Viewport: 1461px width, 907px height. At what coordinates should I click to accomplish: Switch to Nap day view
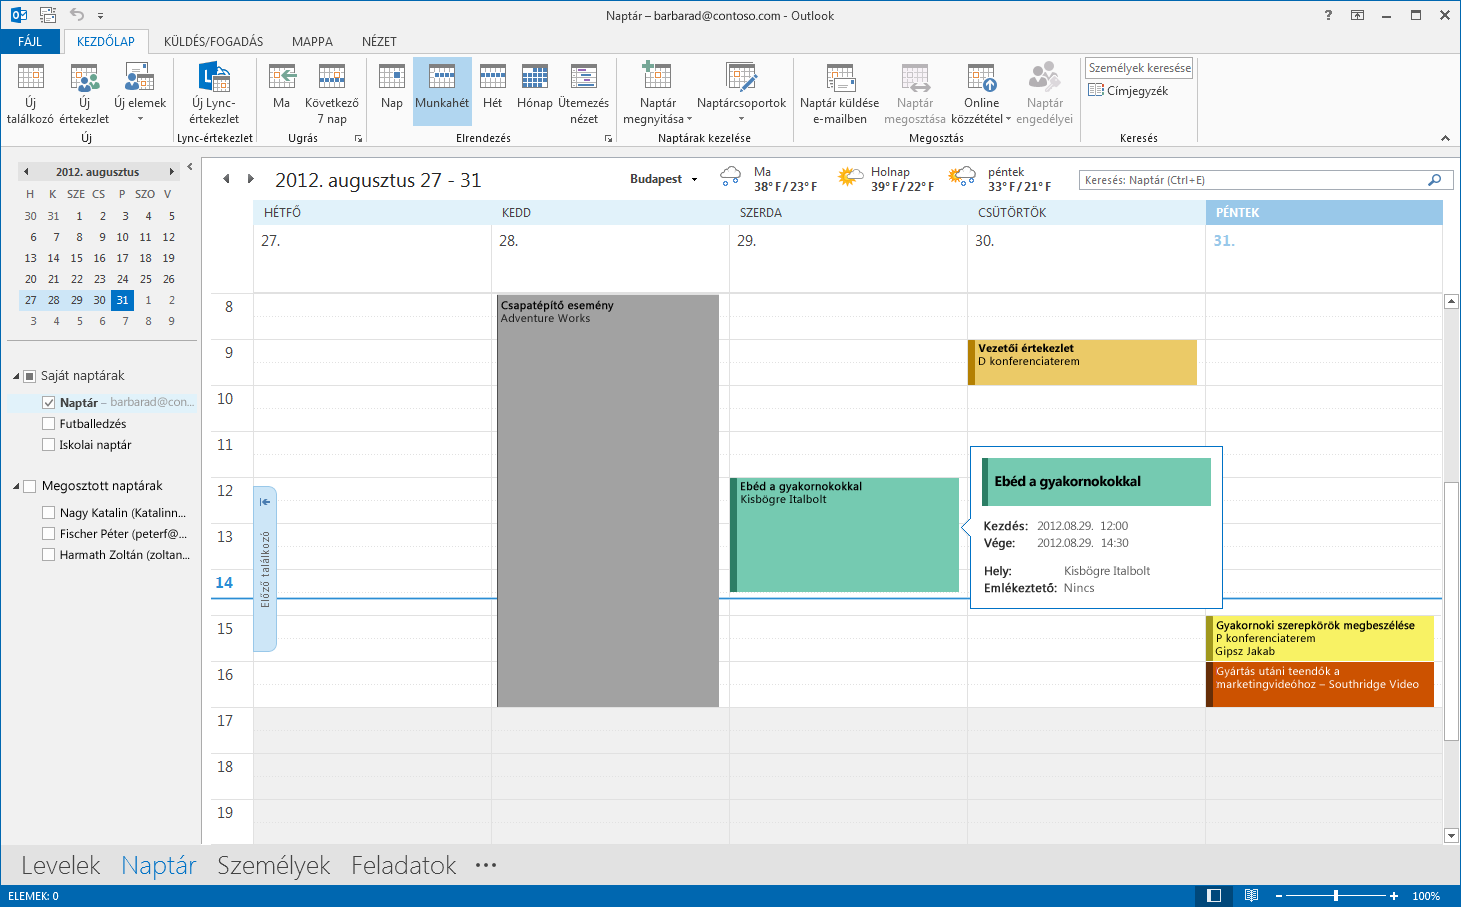point(392,88)
